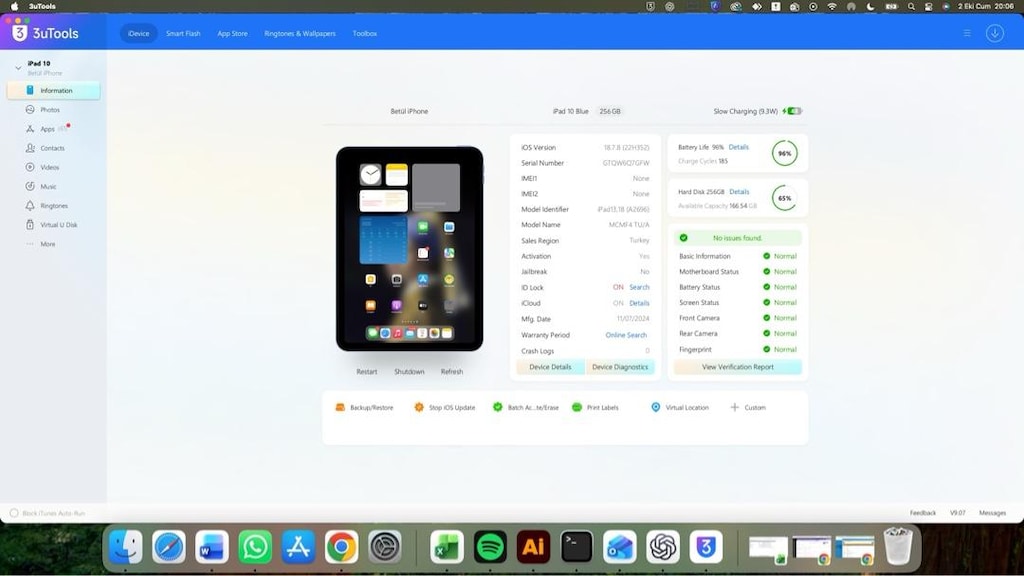1024x576 pixels.
Task: Open the Ringtones & Wallpapers tab
Action: (x=300, y=33)
